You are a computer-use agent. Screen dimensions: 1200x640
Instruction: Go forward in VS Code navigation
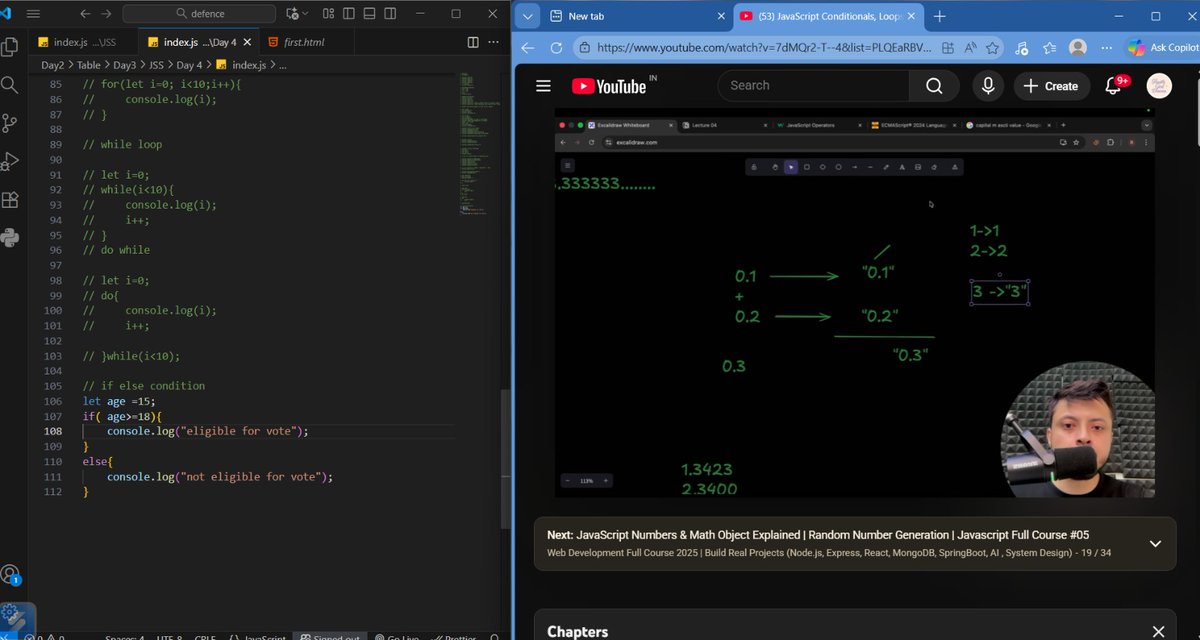click(x=108, y=14)
